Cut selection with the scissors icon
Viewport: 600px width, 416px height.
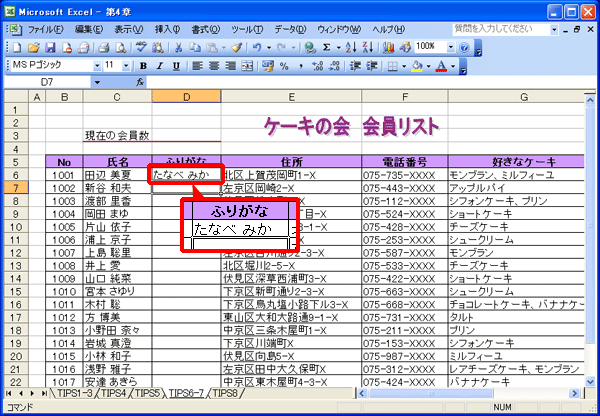tap(178, 47)
